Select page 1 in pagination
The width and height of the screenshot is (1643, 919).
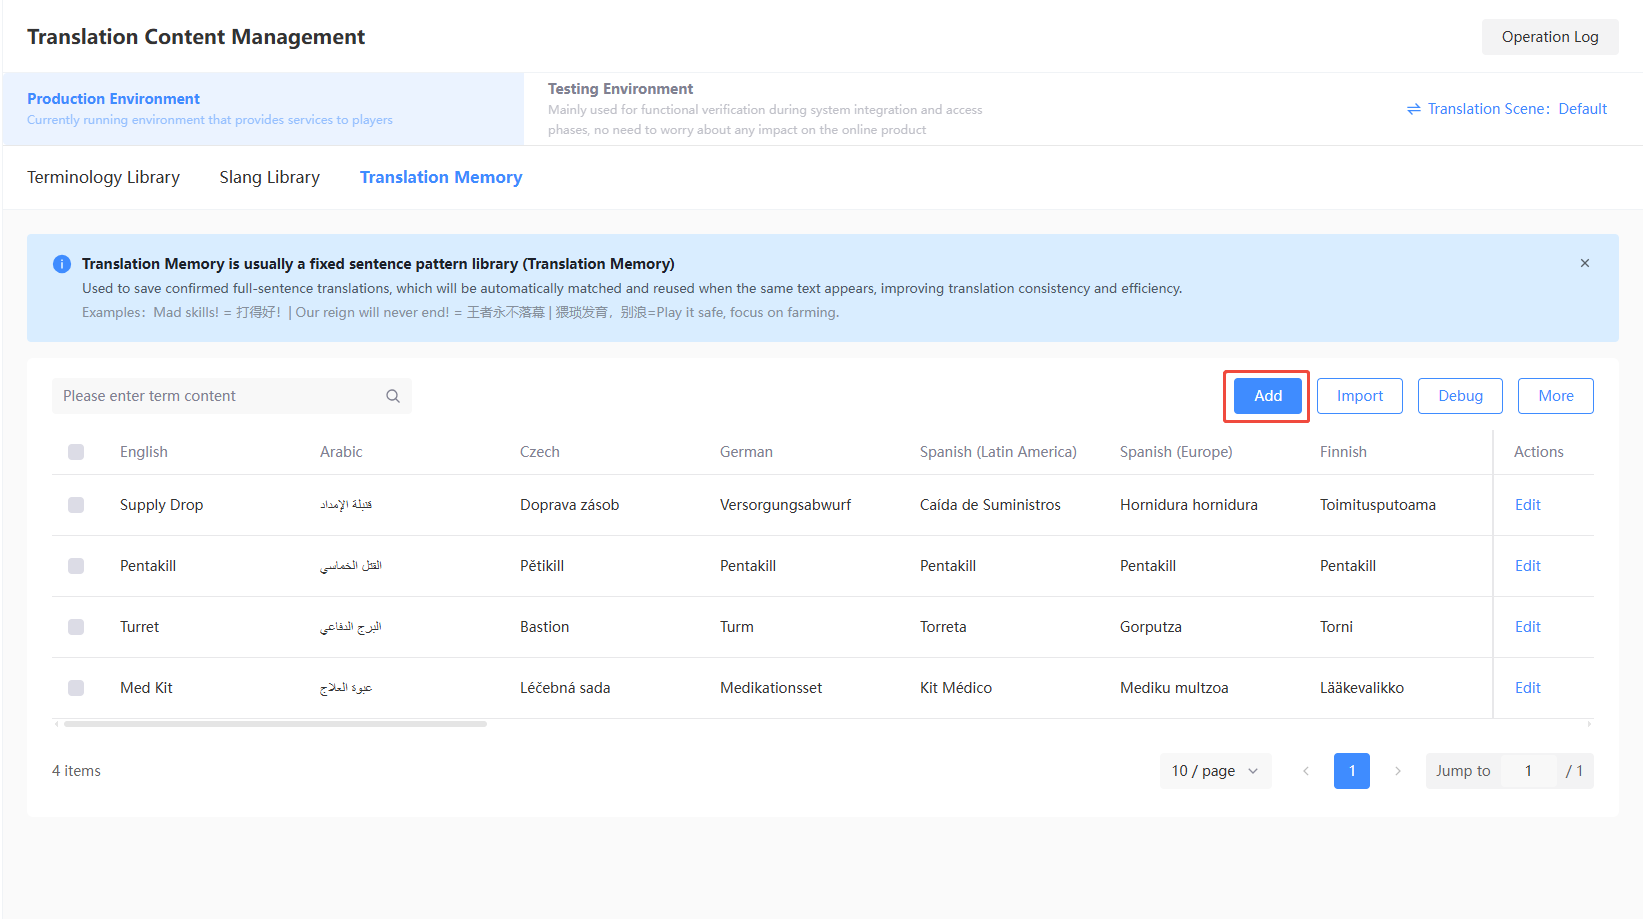(1352, 771)
